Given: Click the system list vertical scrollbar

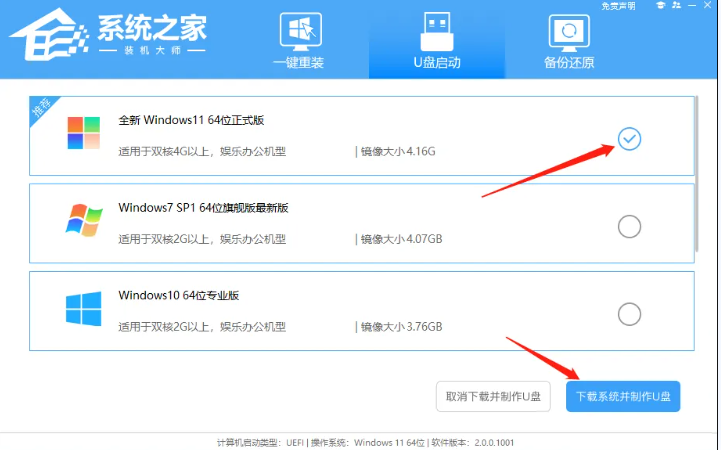Looking at the screenshot, I should coord(697,174).
